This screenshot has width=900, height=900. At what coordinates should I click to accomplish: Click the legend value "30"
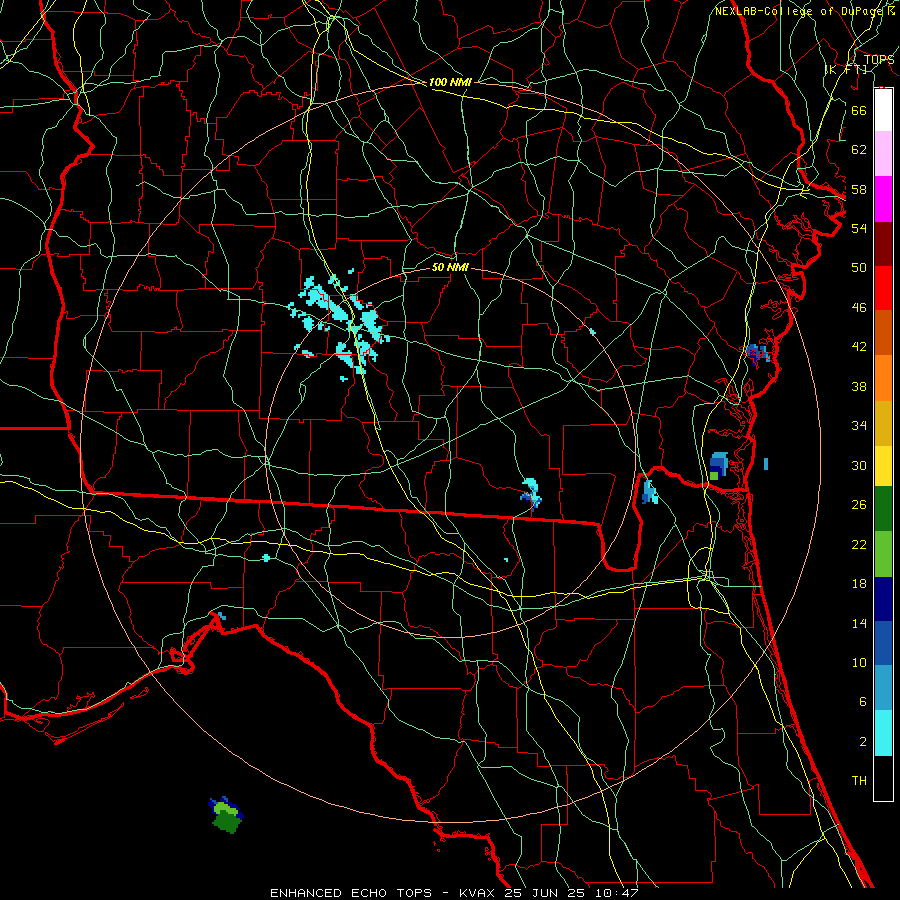[x=859, y=465]
